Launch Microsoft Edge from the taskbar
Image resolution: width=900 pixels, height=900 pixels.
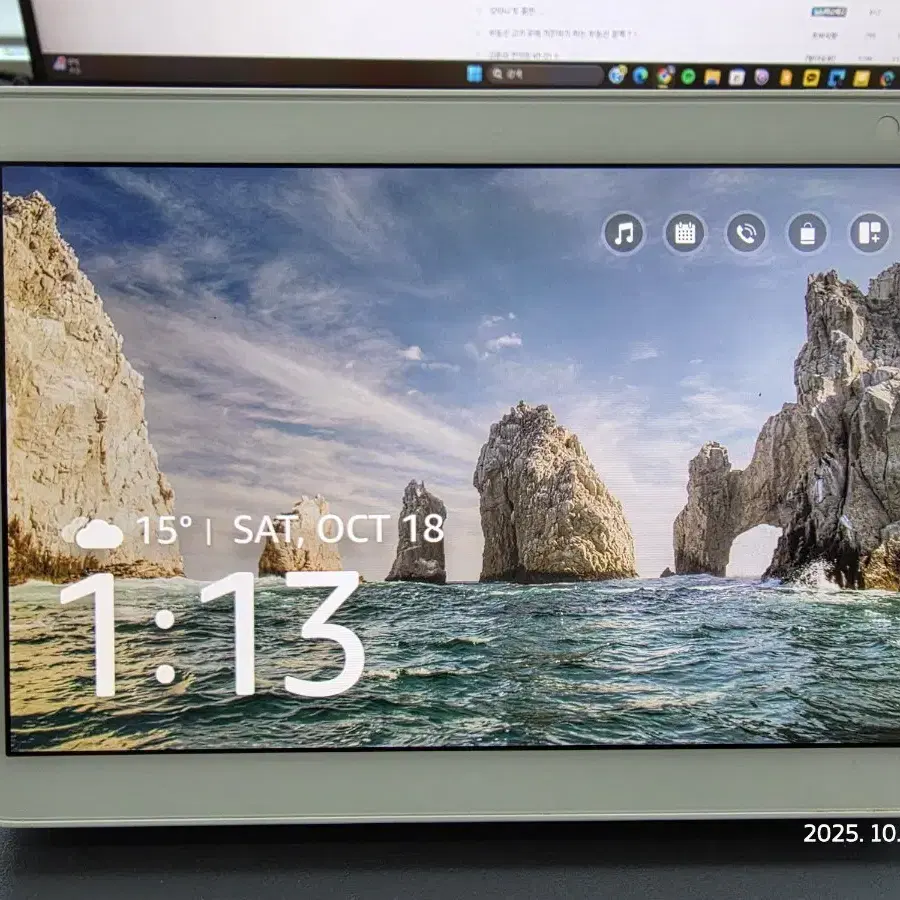[640, 76]
